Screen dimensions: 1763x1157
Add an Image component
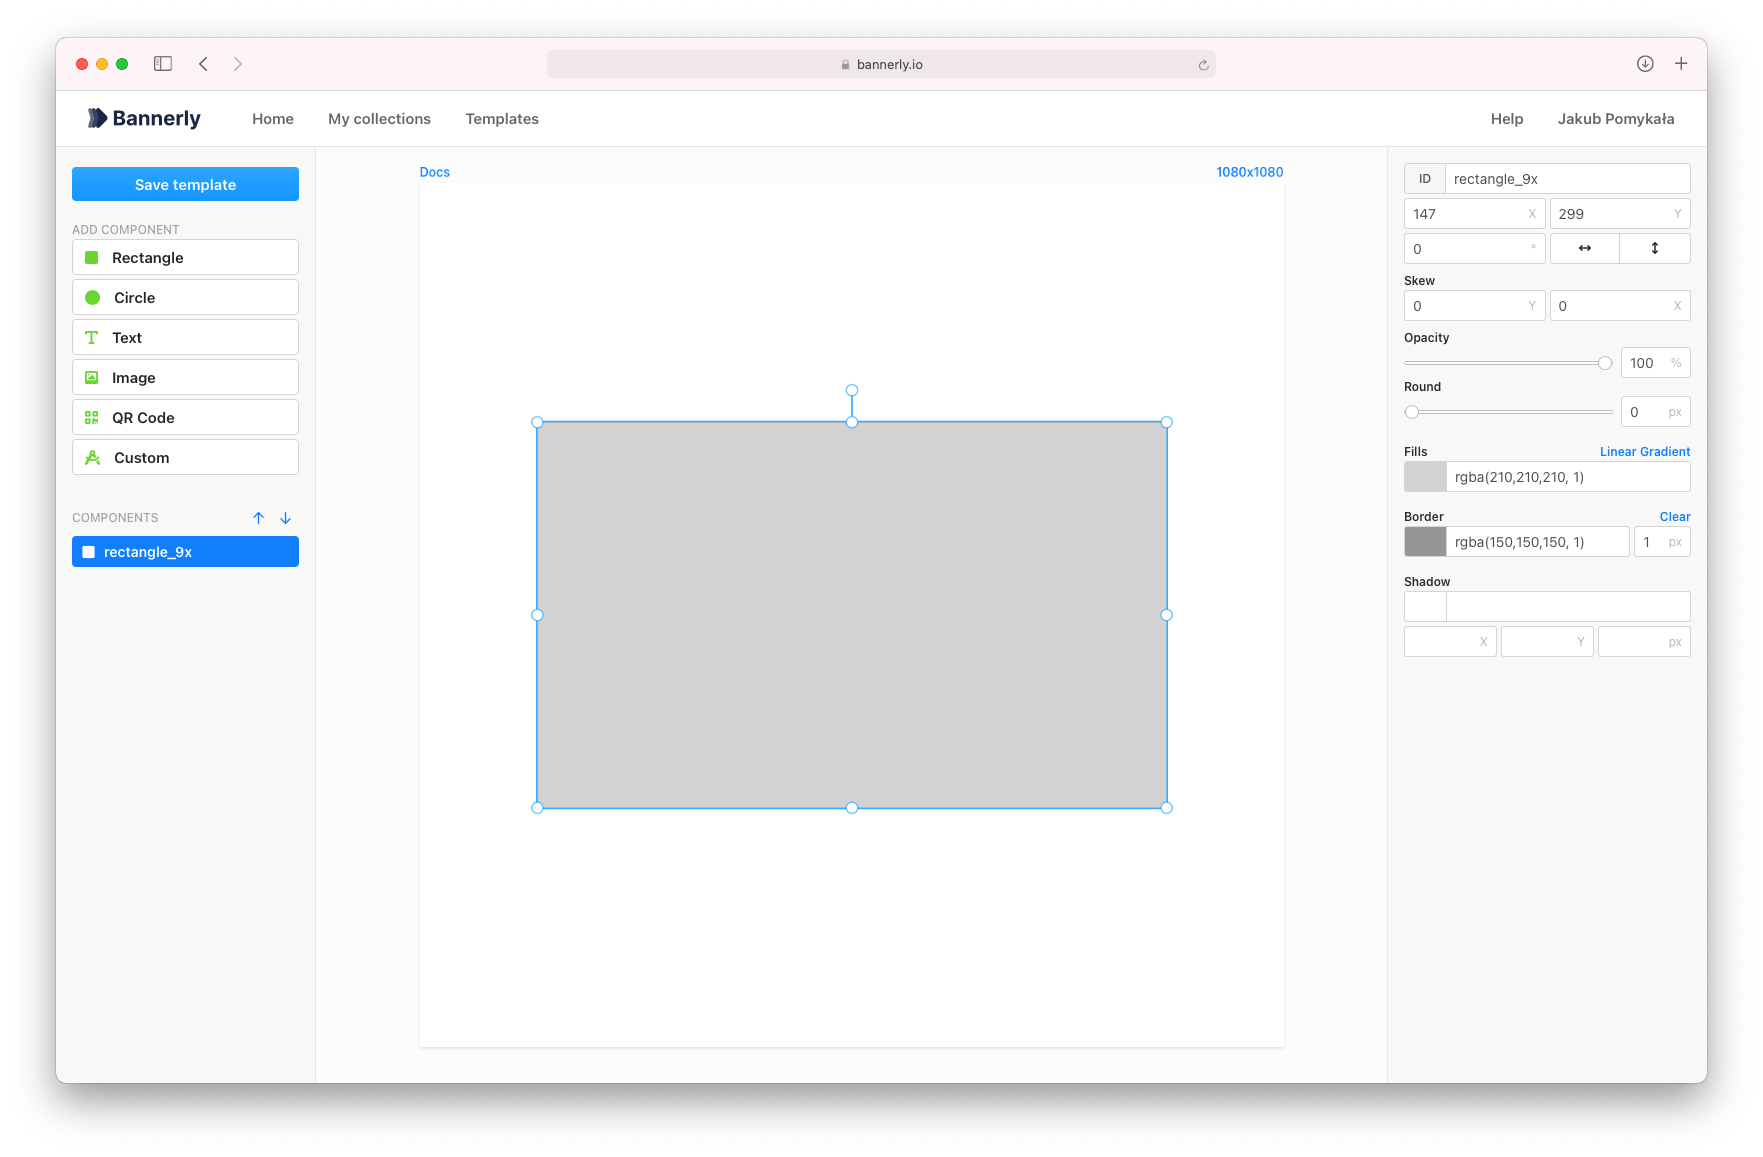[185, 377]
